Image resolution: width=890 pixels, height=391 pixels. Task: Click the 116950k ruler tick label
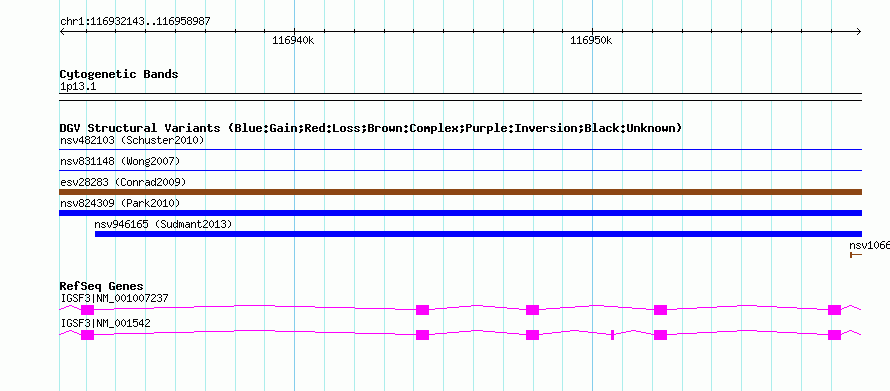591,40
